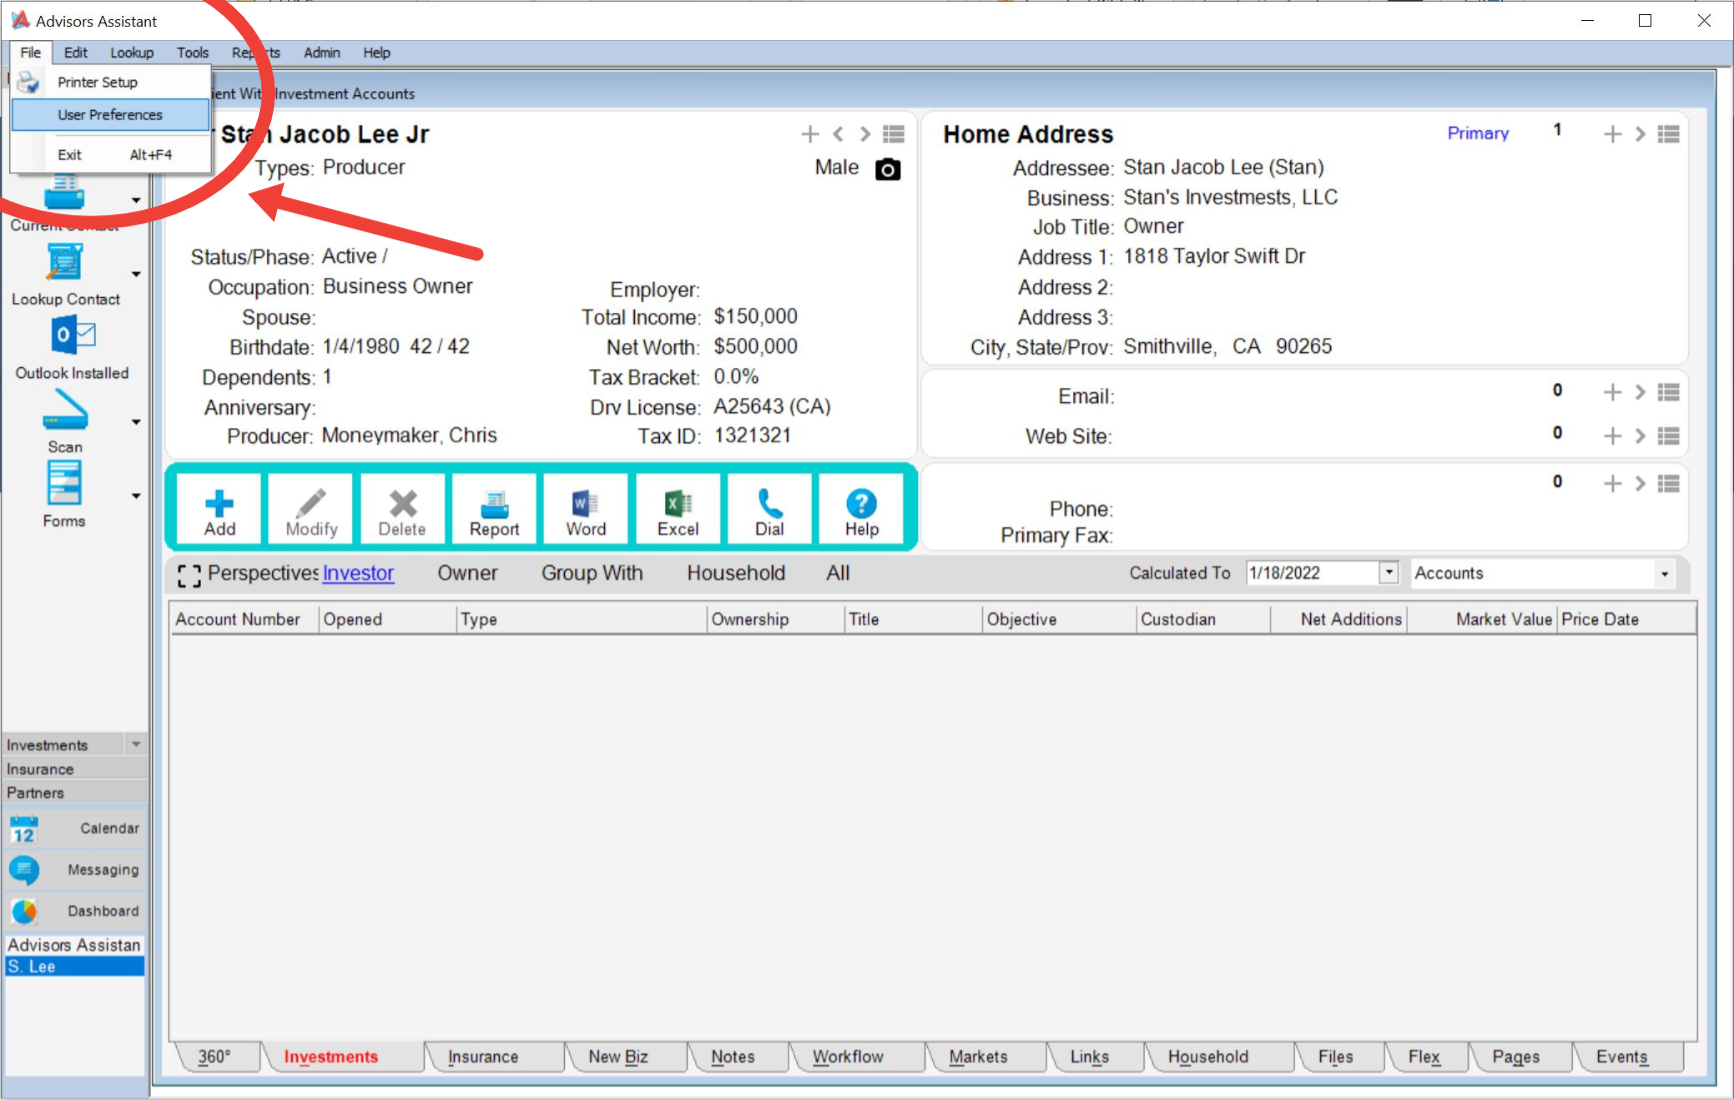This screenshot has height=1100, width=1734.
Task: Sort by Account Number column header
Action: click(x=245, y=620)
